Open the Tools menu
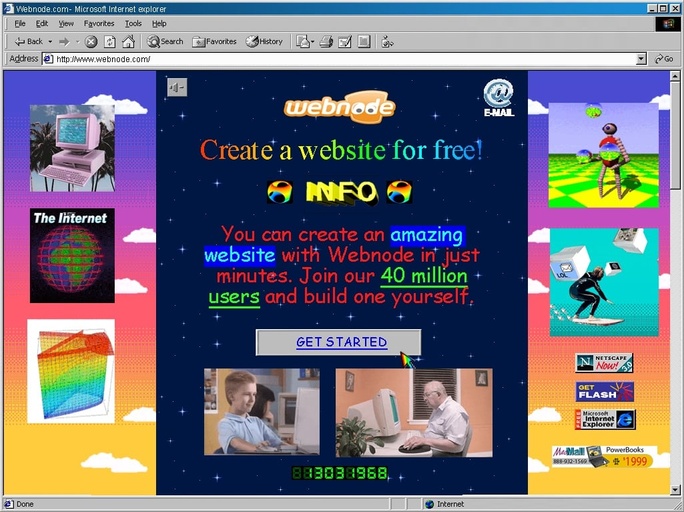The image size is (684, 512). click(x=133, y=24)
